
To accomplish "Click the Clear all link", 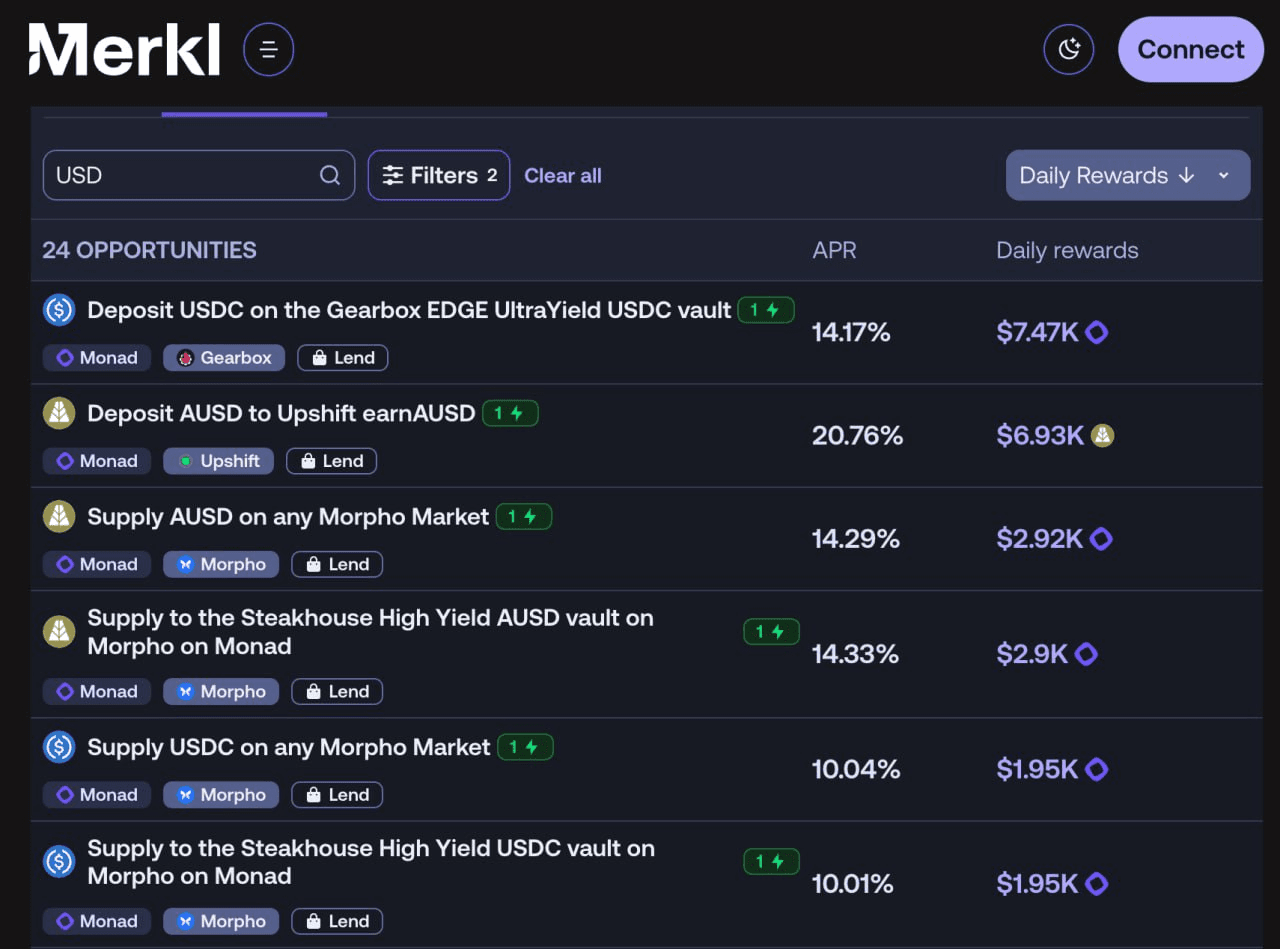I will 563,176.
